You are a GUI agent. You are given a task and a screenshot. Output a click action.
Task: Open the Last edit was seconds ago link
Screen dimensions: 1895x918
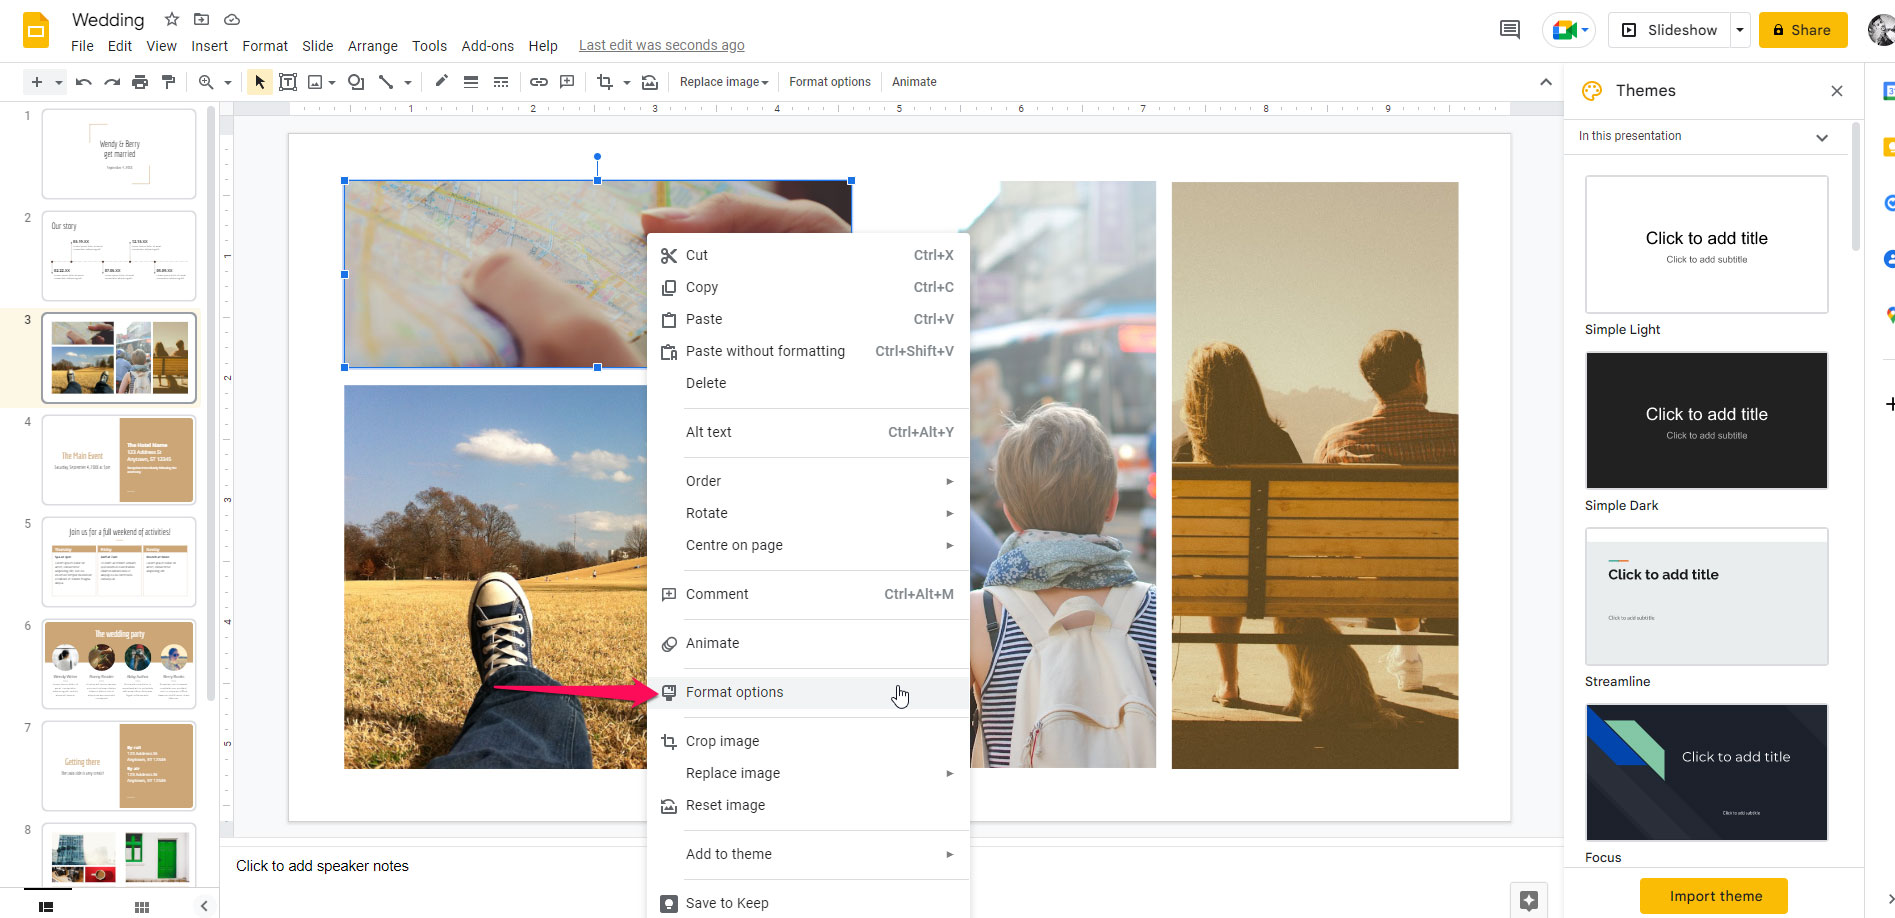point(661,45)
